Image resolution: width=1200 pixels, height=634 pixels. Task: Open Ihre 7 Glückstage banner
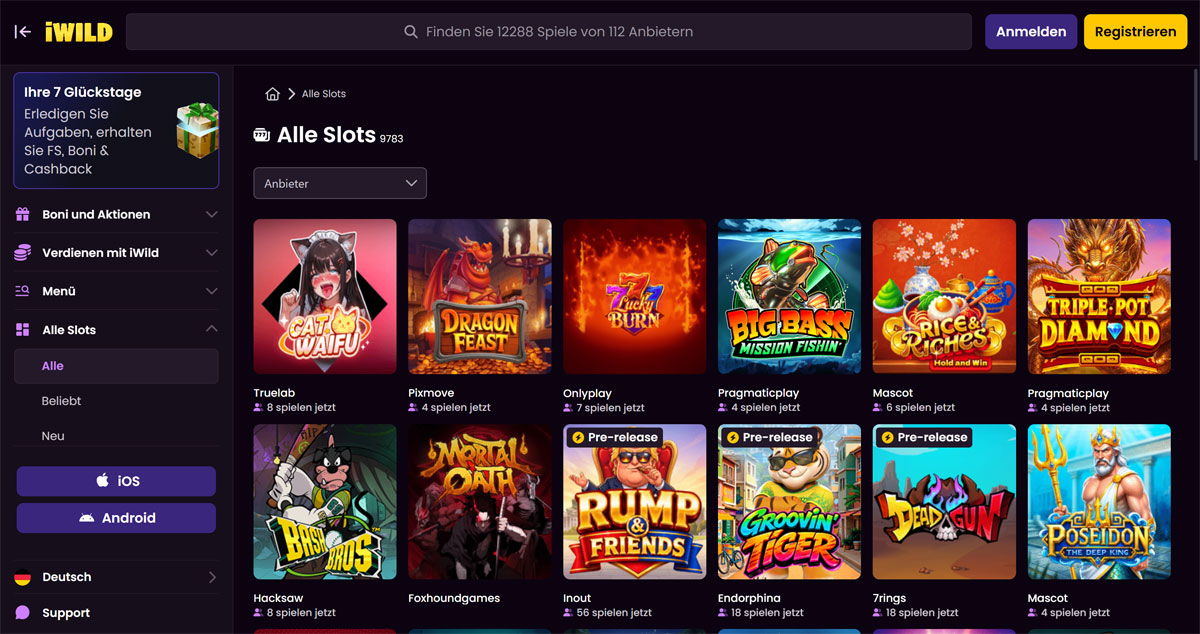[116, 130]
